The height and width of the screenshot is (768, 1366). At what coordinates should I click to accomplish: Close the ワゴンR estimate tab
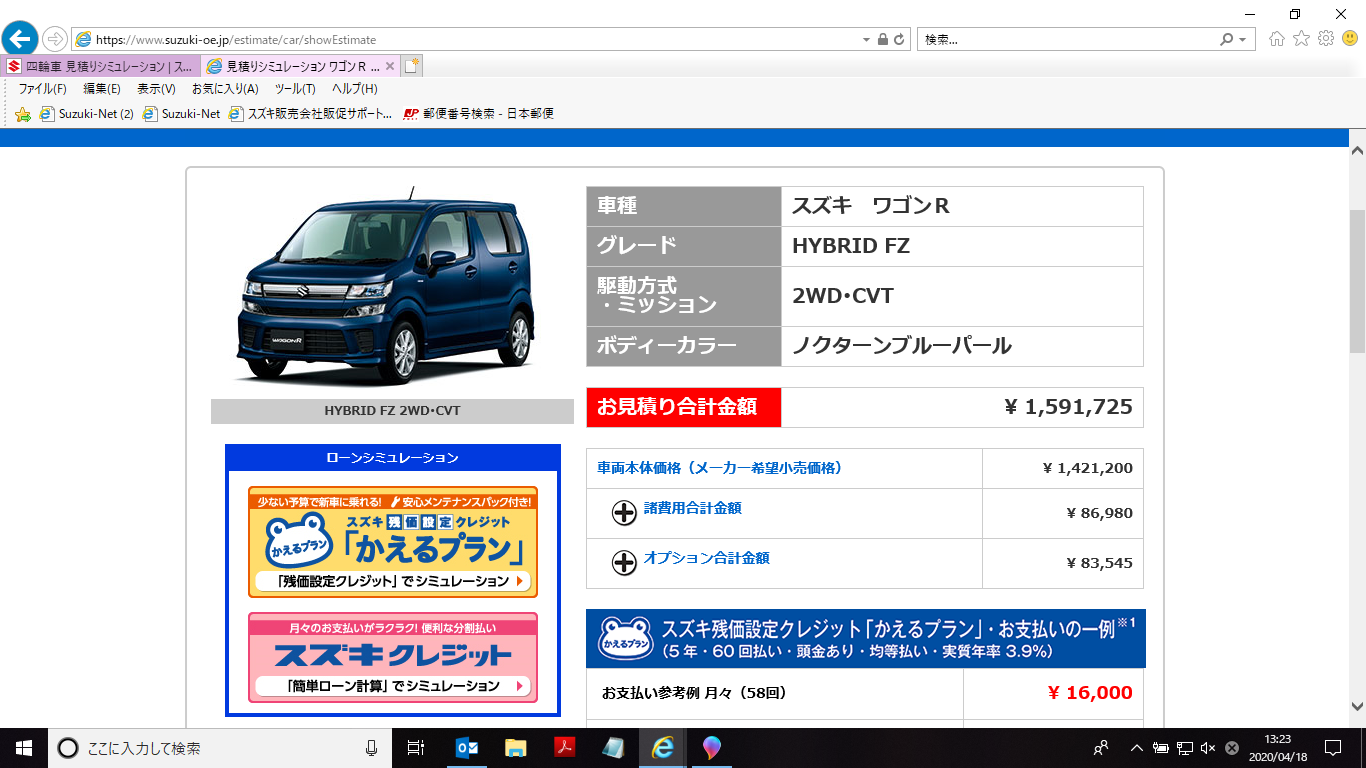pyautogui.click(x=390, y=66)
